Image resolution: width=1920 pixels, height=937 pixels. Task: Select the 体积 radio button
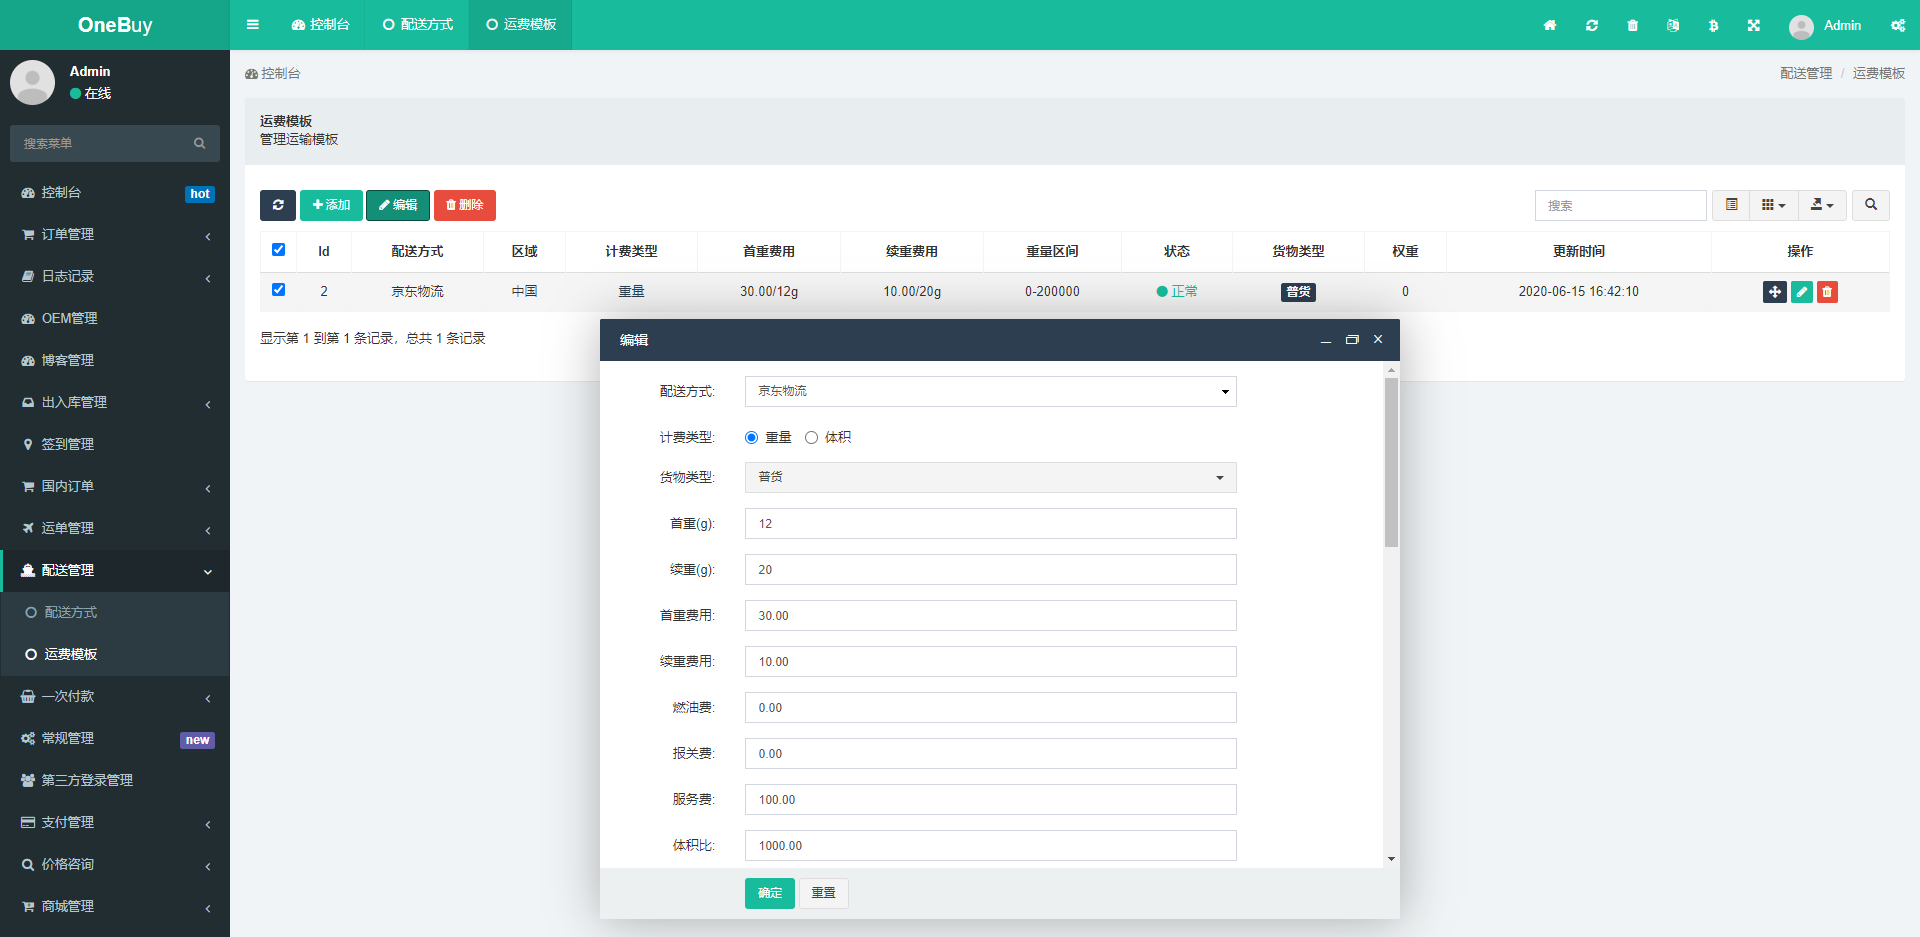click(812, 438)
